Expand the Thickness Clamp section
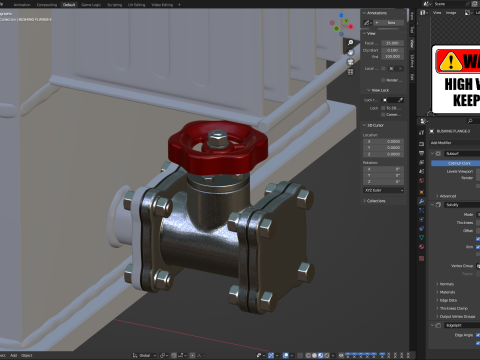The width and height of the screenshot is (480, 360). (x=453, y=308)
